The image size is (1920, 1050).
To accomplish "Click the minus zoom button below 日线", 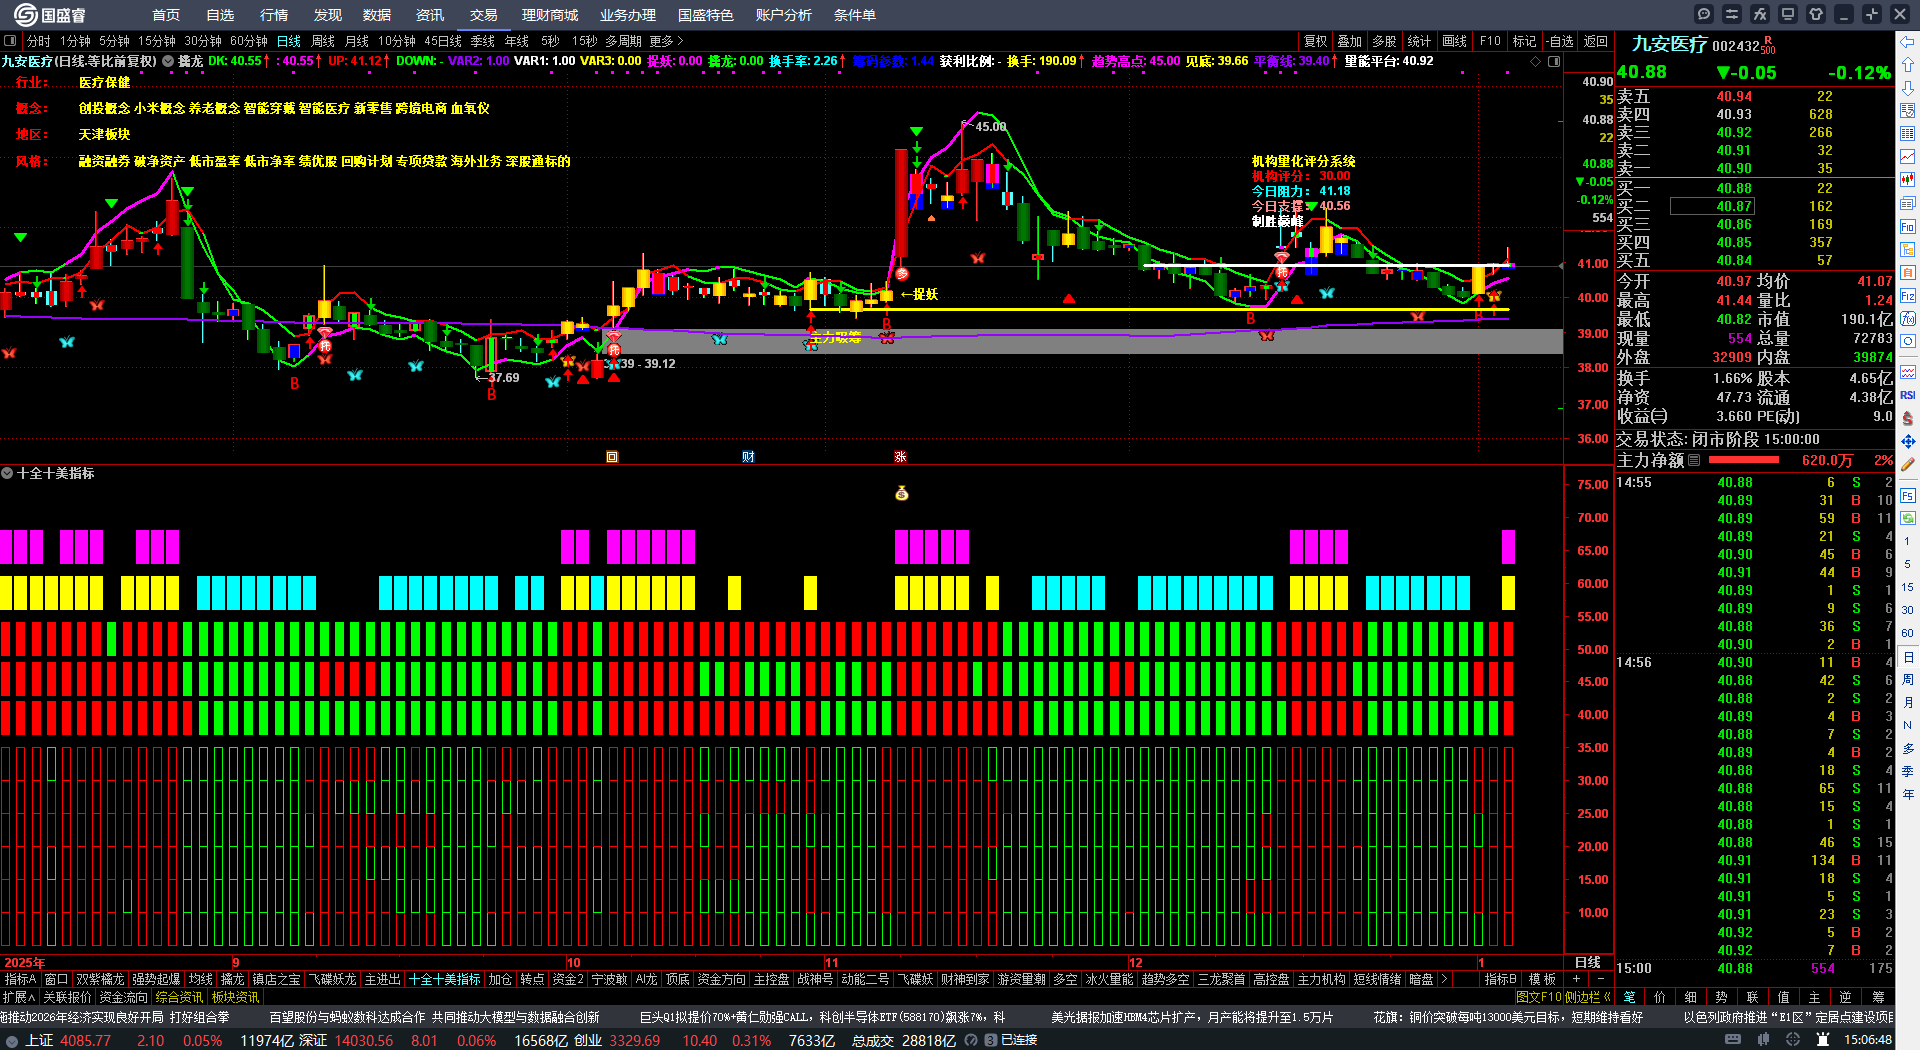I will tap(1601, 979).
